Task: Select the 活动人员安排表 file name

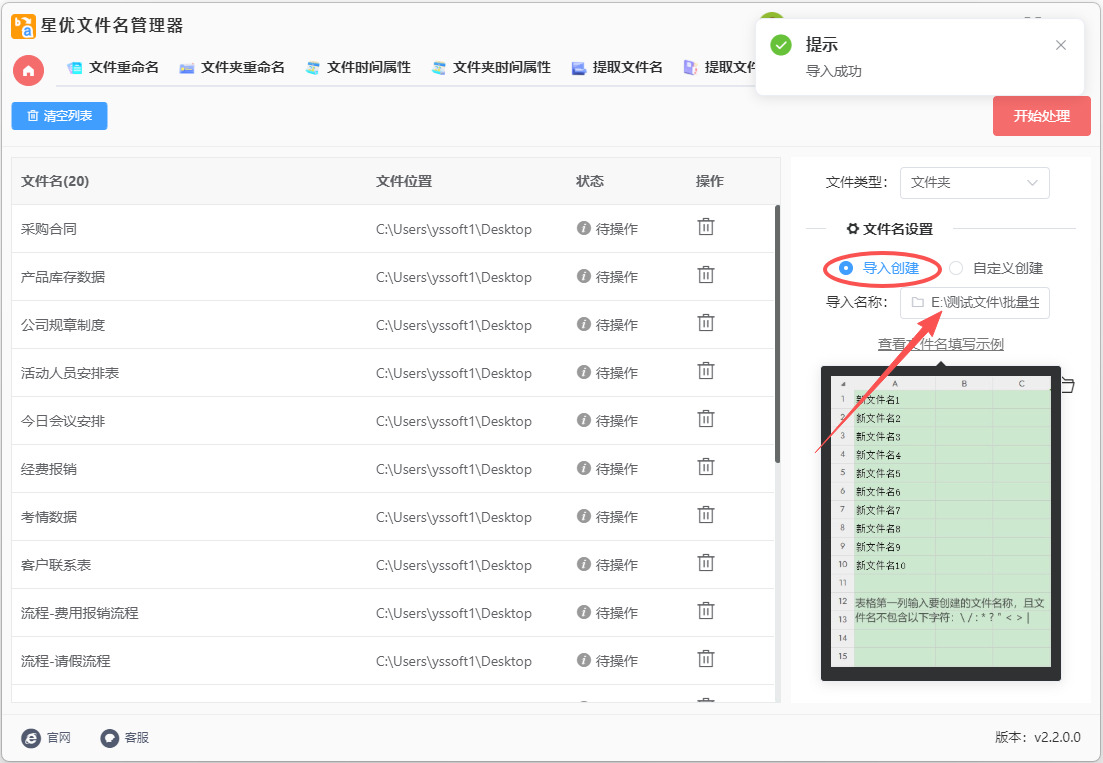Action: [70, 373]
